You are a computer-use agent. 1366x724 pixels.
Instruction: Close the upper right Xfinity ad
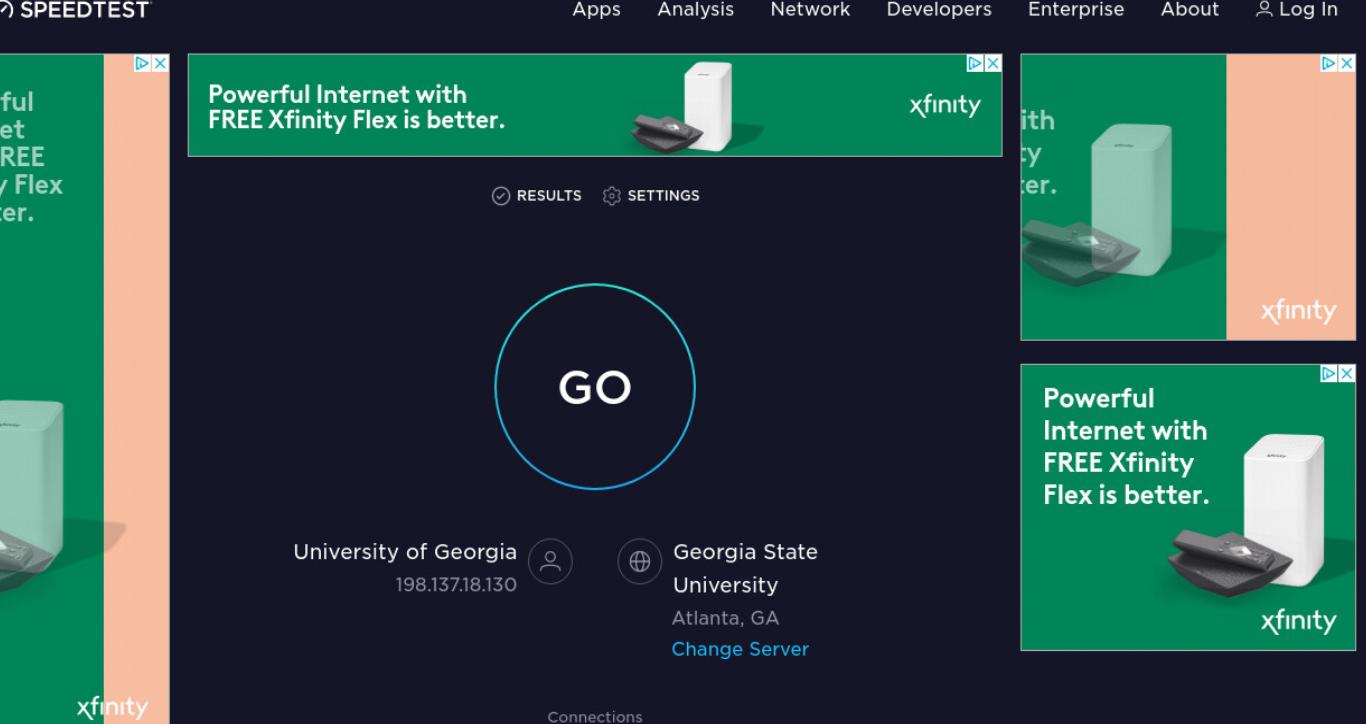[1347, 63]
